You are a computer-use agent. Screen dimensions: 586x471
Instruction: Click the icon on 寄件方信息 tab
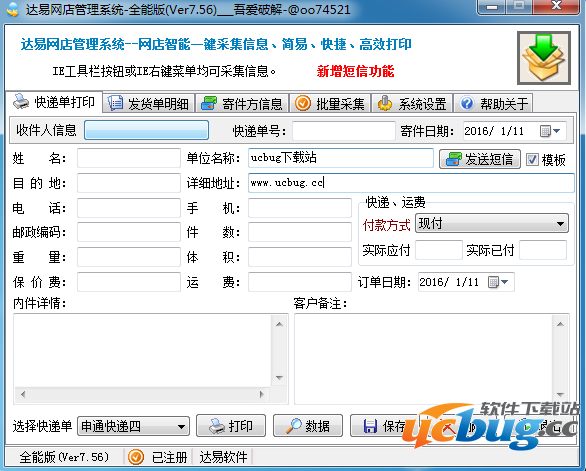point(209,104)
